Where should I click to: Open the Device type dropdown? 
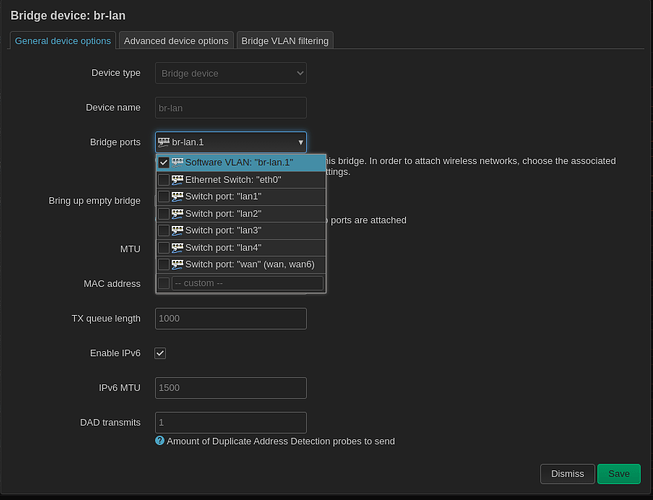[x=231, y=73]
